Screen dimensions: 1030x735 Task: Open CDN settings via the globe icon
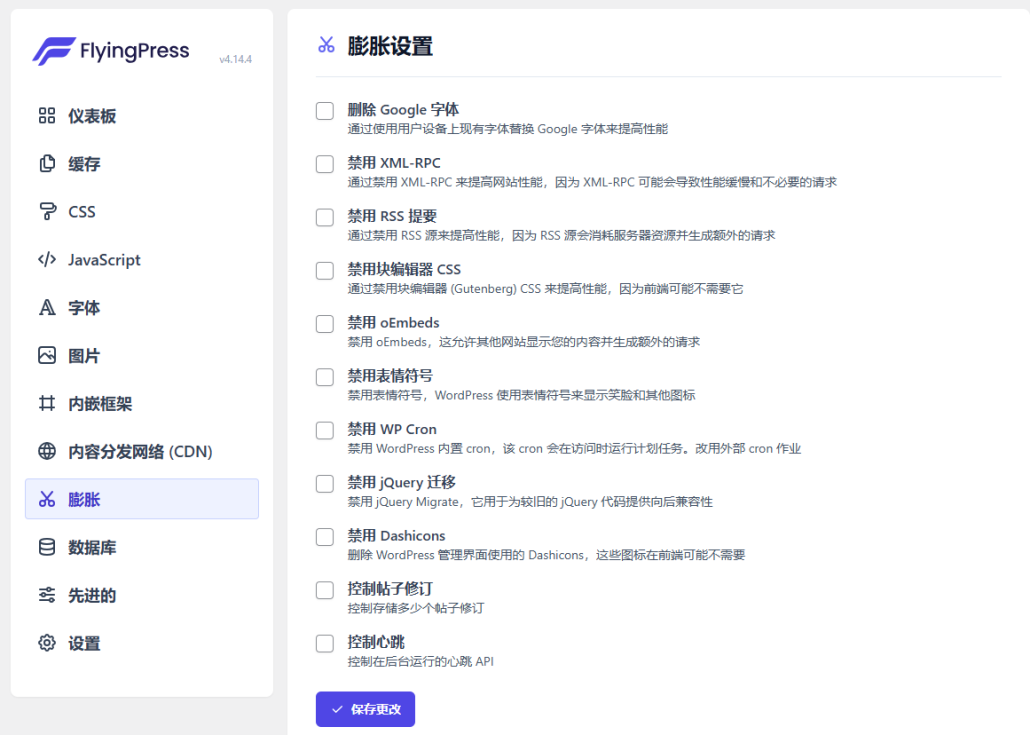[46, 451]
